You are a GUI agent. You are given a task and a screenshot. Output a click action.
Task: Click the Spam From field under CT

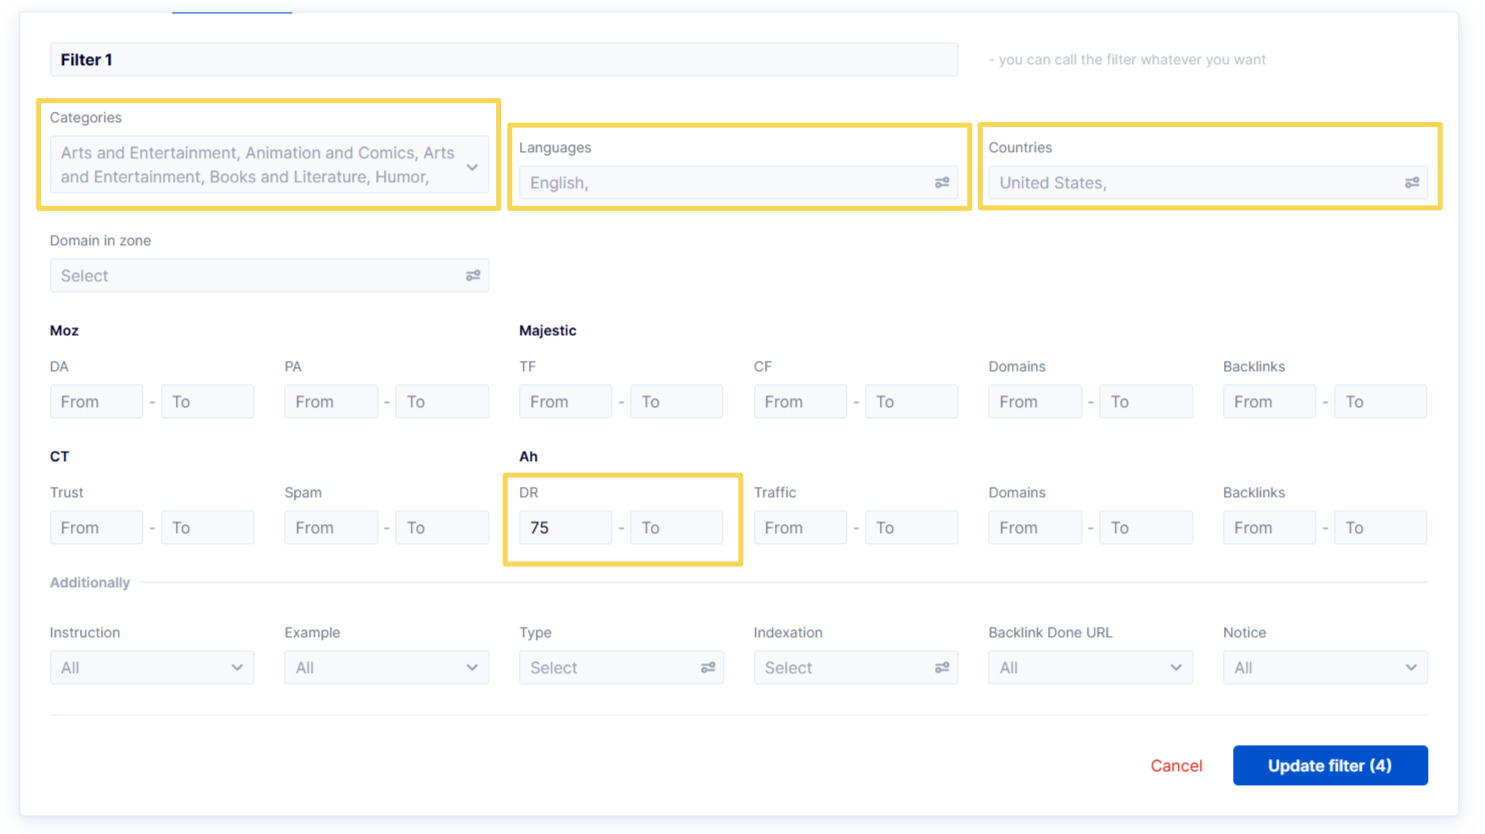coord(331,527)
